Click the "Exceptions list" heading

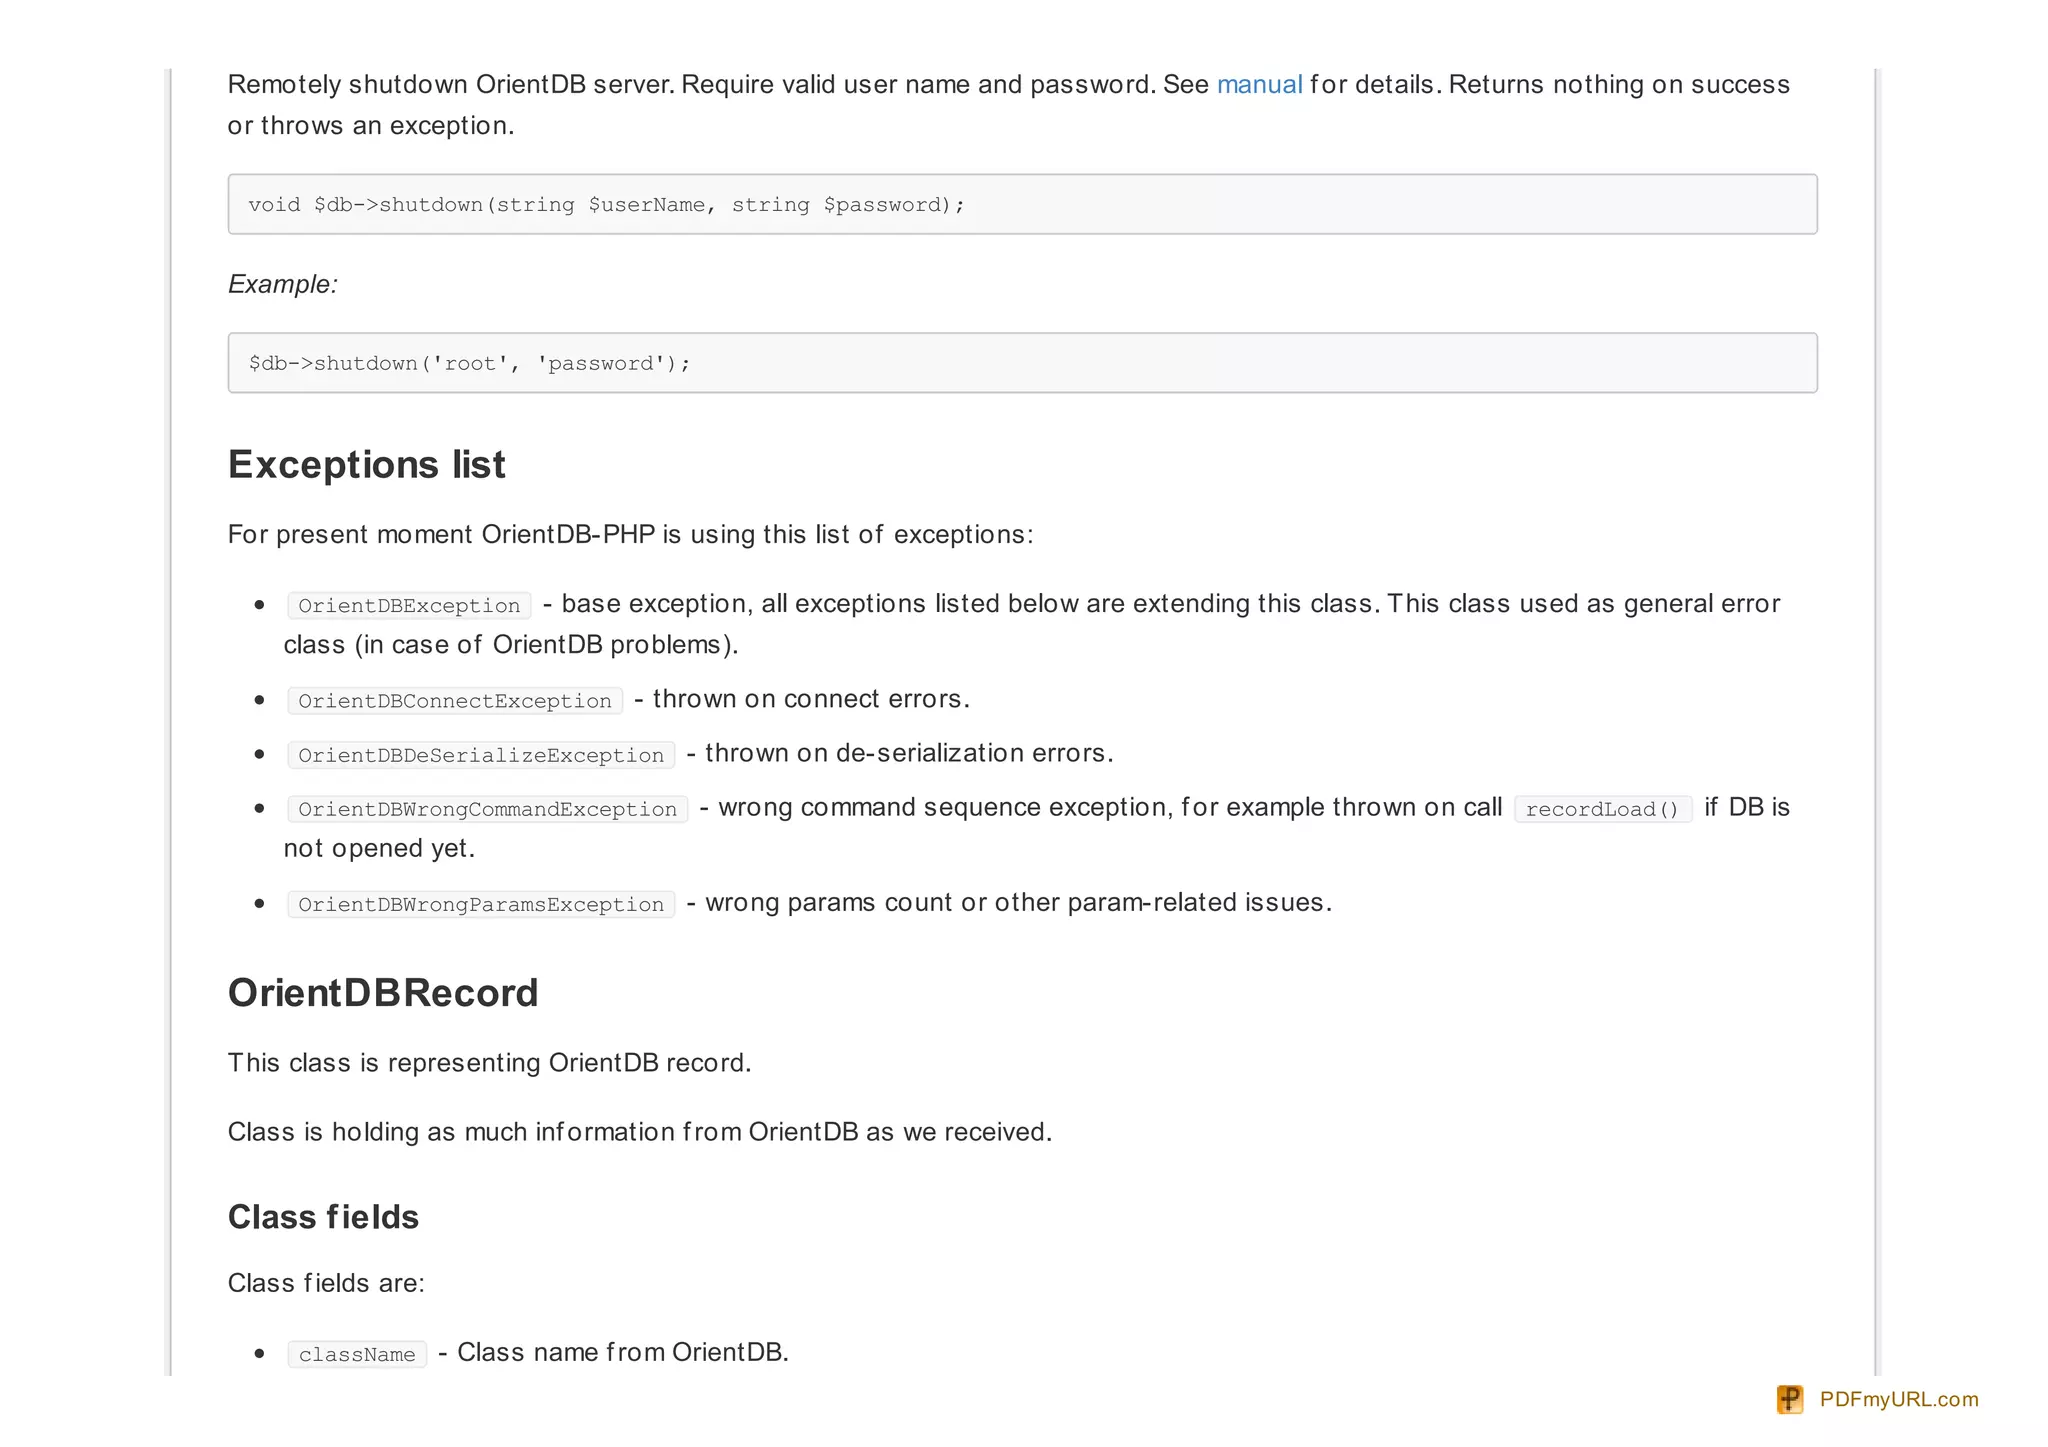pyautogui.click(x=366, y=465)
